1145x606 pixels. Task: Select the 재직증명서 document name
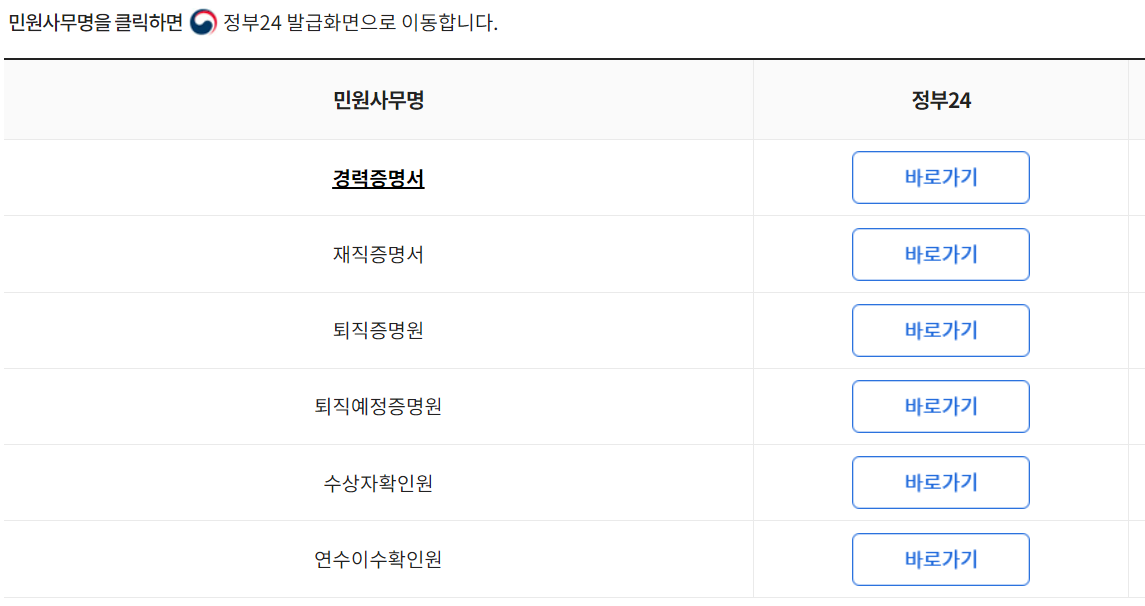[378, 253]
